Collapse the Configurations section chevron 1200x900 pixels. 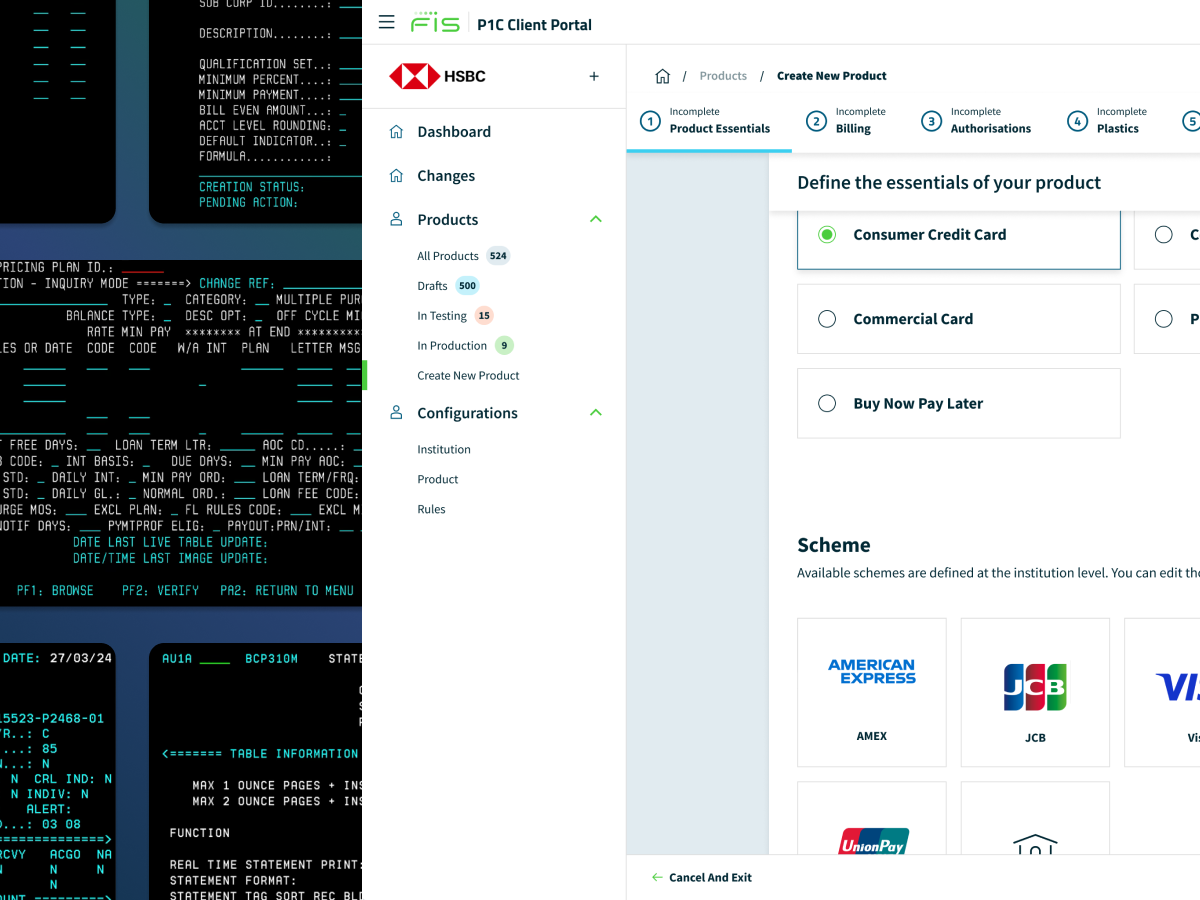point(596,412)
